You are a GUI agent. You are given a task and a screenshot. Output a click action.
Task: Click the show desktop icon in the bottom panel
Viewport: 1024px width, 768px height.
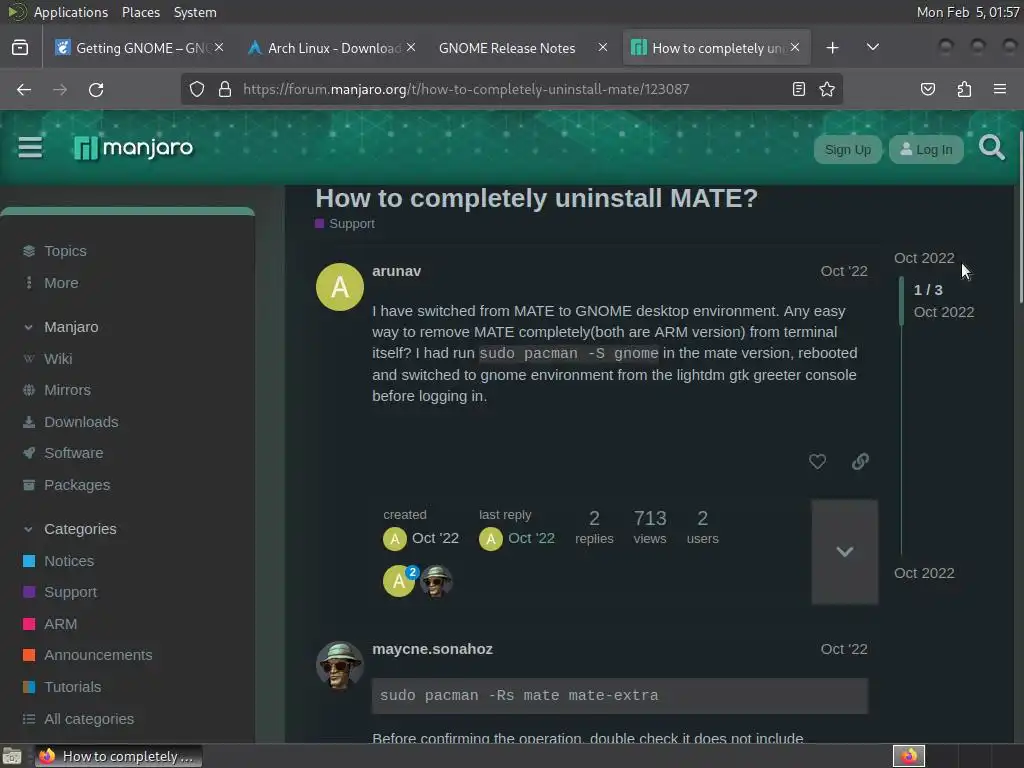coord(12,756)
